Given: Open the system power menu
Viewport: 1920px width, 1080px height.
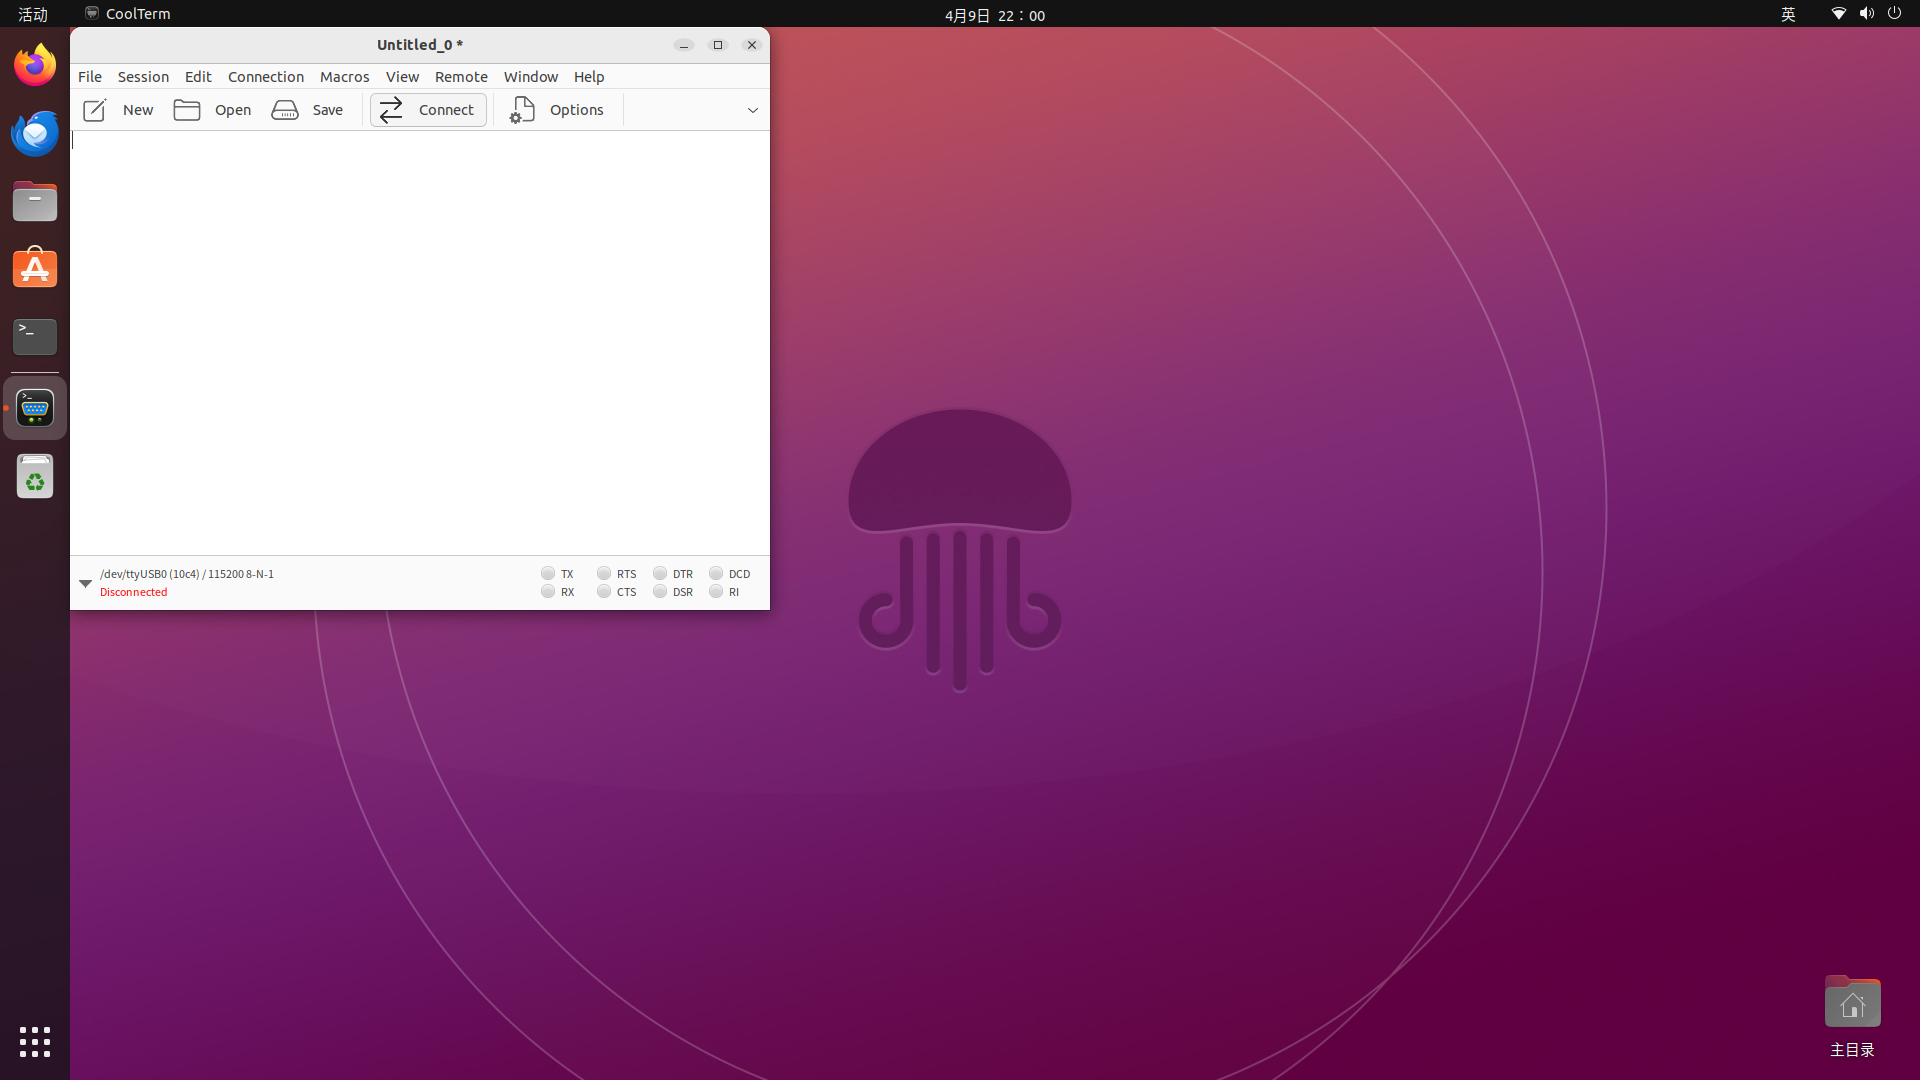Looking at the screenshot, I should click(x=1894, y=14).
